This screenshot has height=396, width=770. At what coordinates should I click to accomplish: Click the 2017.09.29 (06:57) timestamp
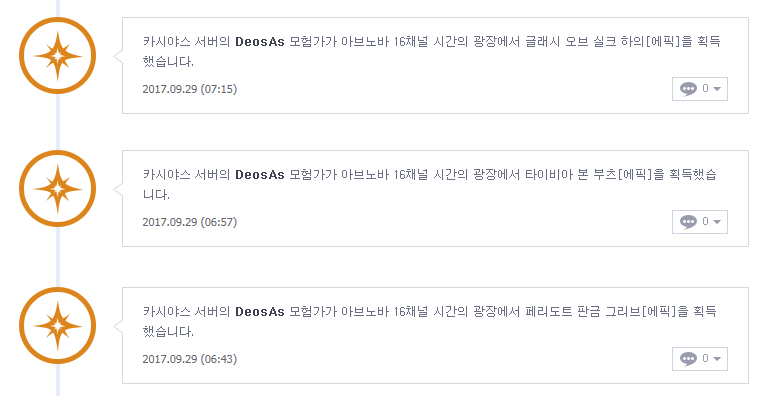[190, 222]
